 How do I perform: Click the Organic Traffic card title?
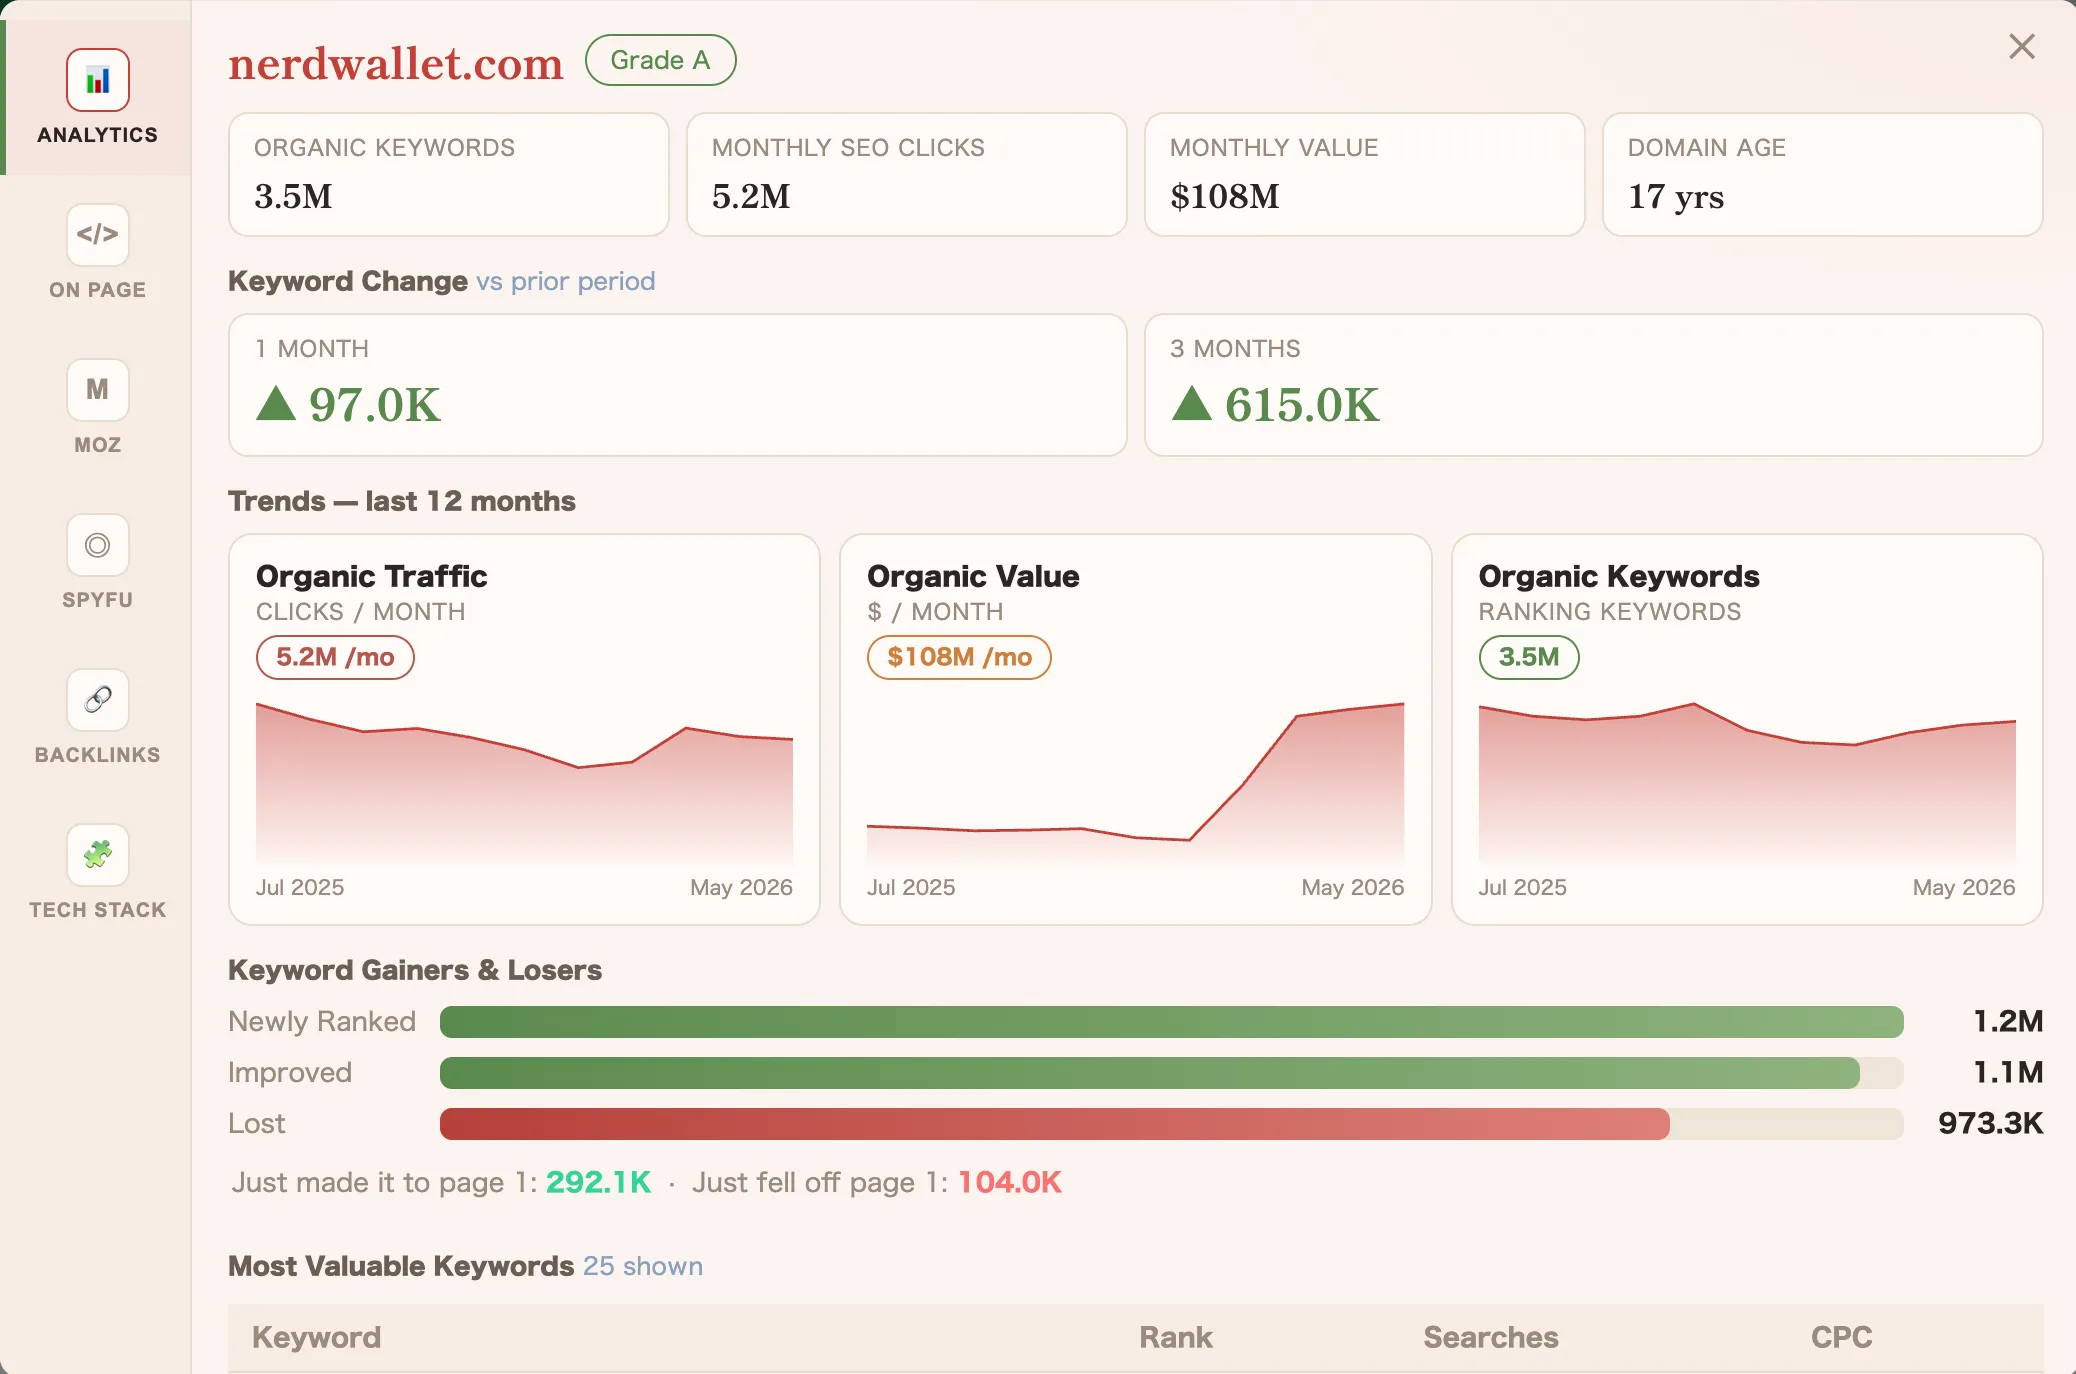click(372, 576)
